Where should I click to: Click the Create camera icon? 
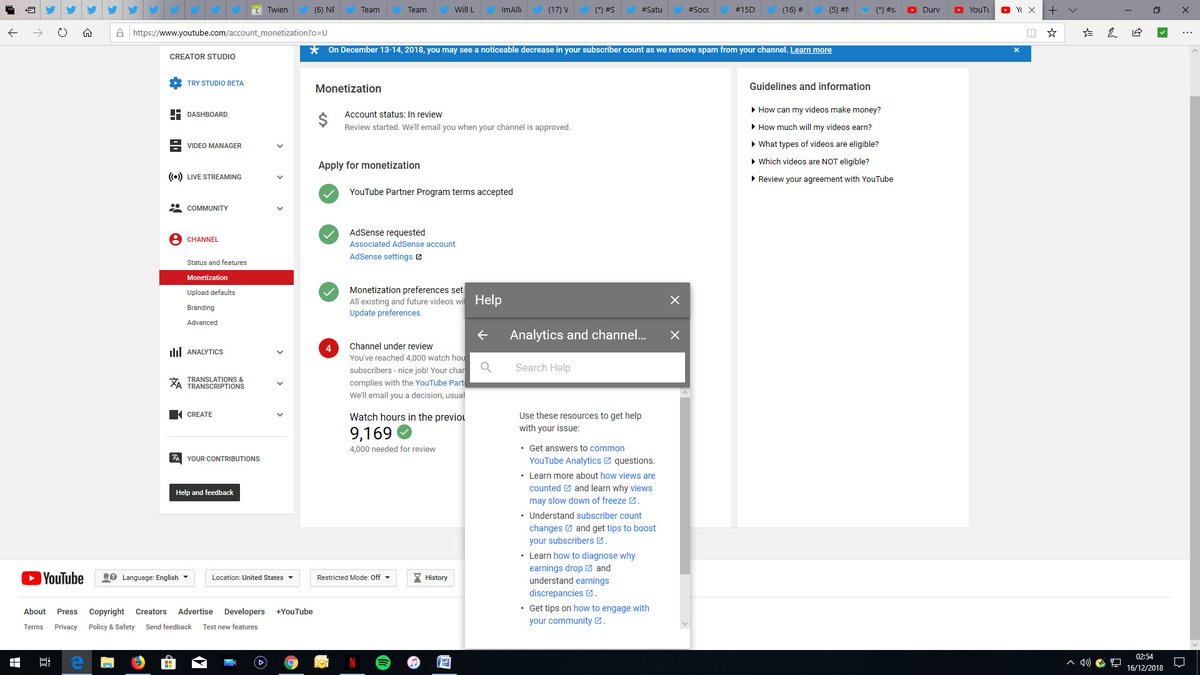coord(175,414)
